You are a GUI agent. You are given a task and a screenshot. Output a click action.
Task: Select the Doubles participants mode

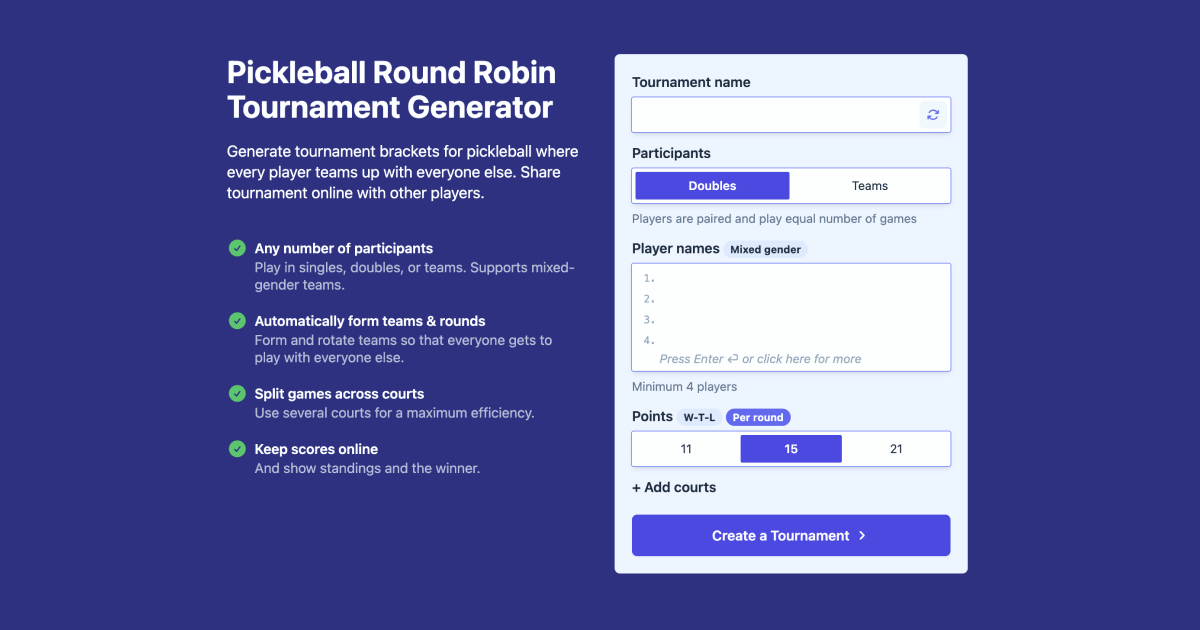point(711,185)
